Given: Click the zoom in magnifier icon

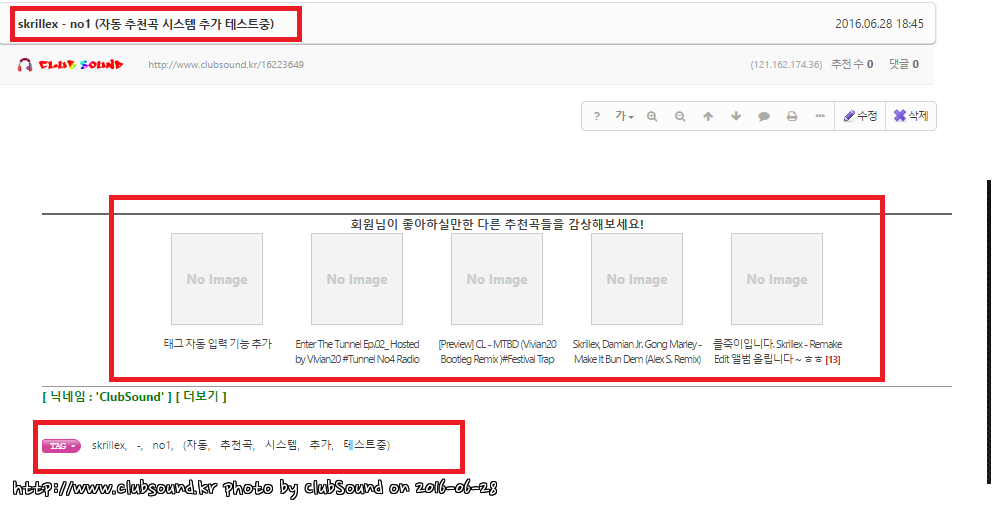Looking at the screenshot, I should click(x=652, y=116).
